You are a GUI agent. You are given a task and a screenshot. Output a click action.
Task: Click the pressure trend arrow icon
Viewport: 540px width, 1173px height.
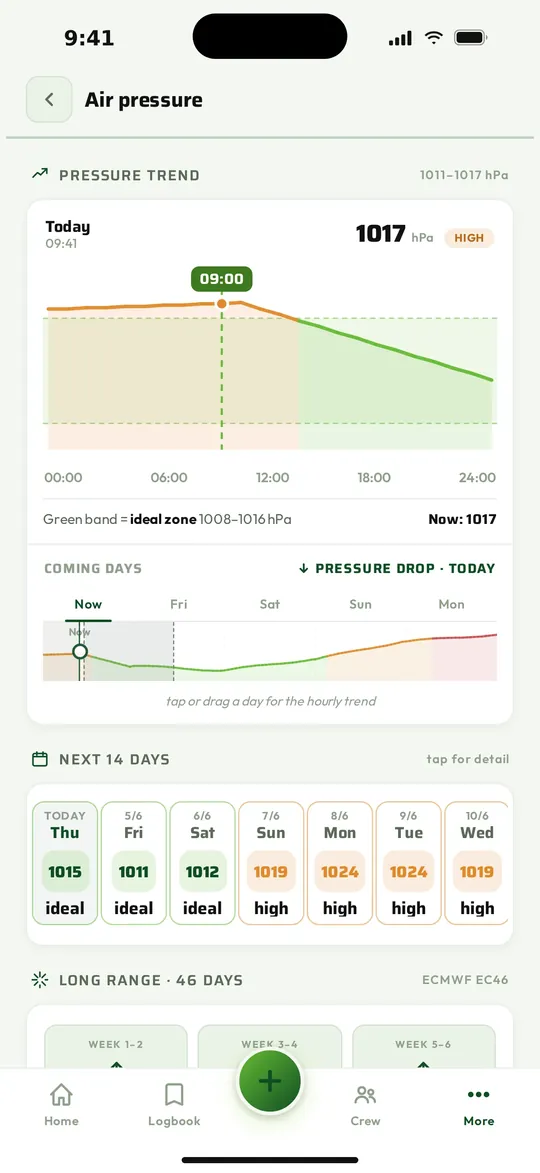coord(40,174)
